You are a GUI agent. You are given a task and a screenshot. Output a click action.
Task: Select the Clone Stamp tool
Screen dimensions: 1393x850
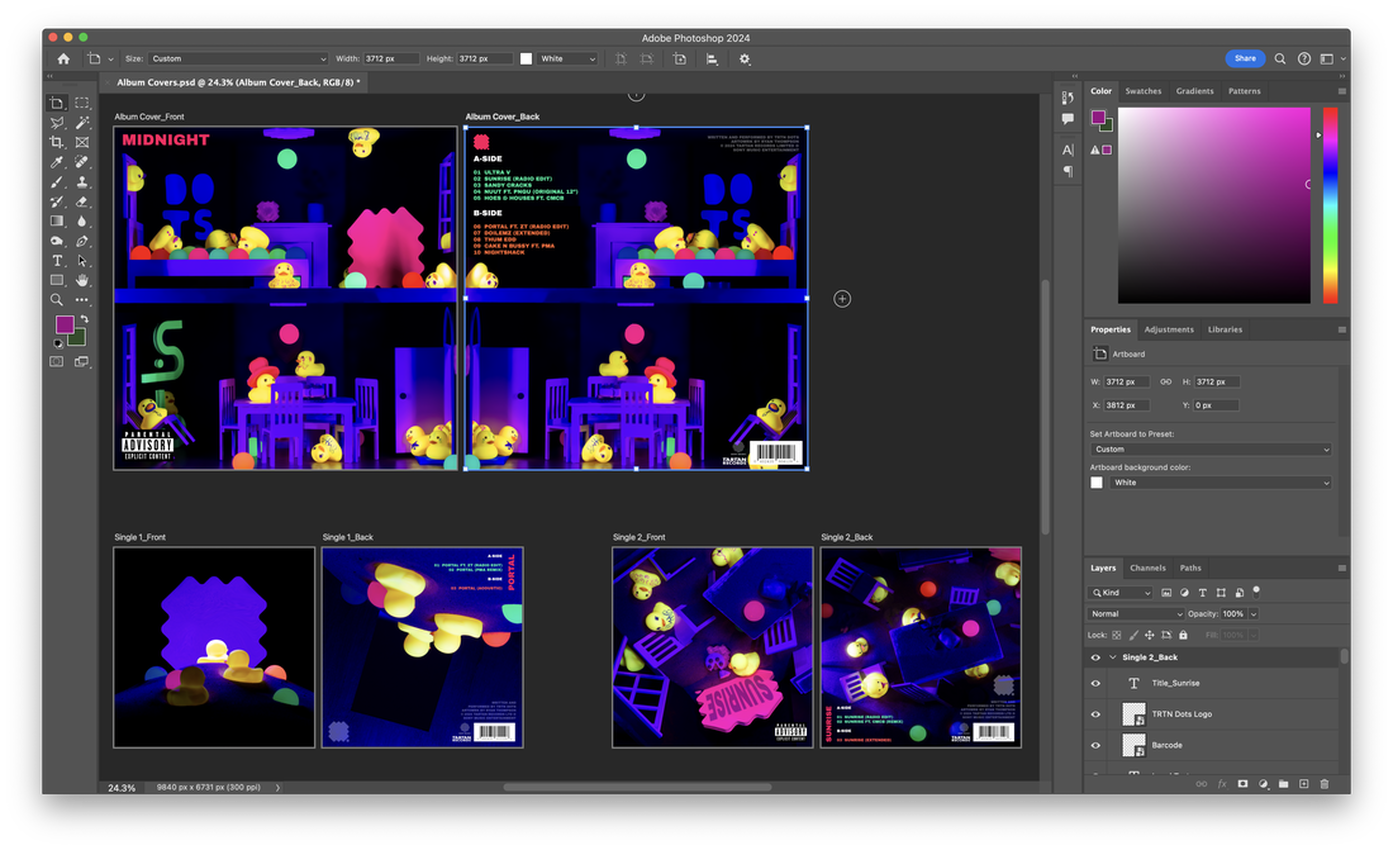click(82, 182)
